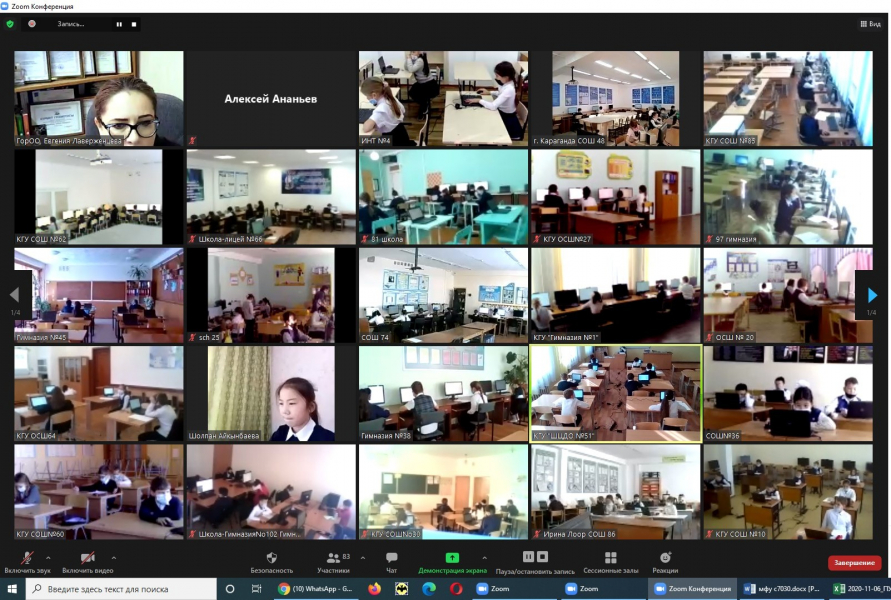Screen dimensions: 891x600
Task: Select the Алексей Ананьев participant tile
Action: click(x=271, y=99)
